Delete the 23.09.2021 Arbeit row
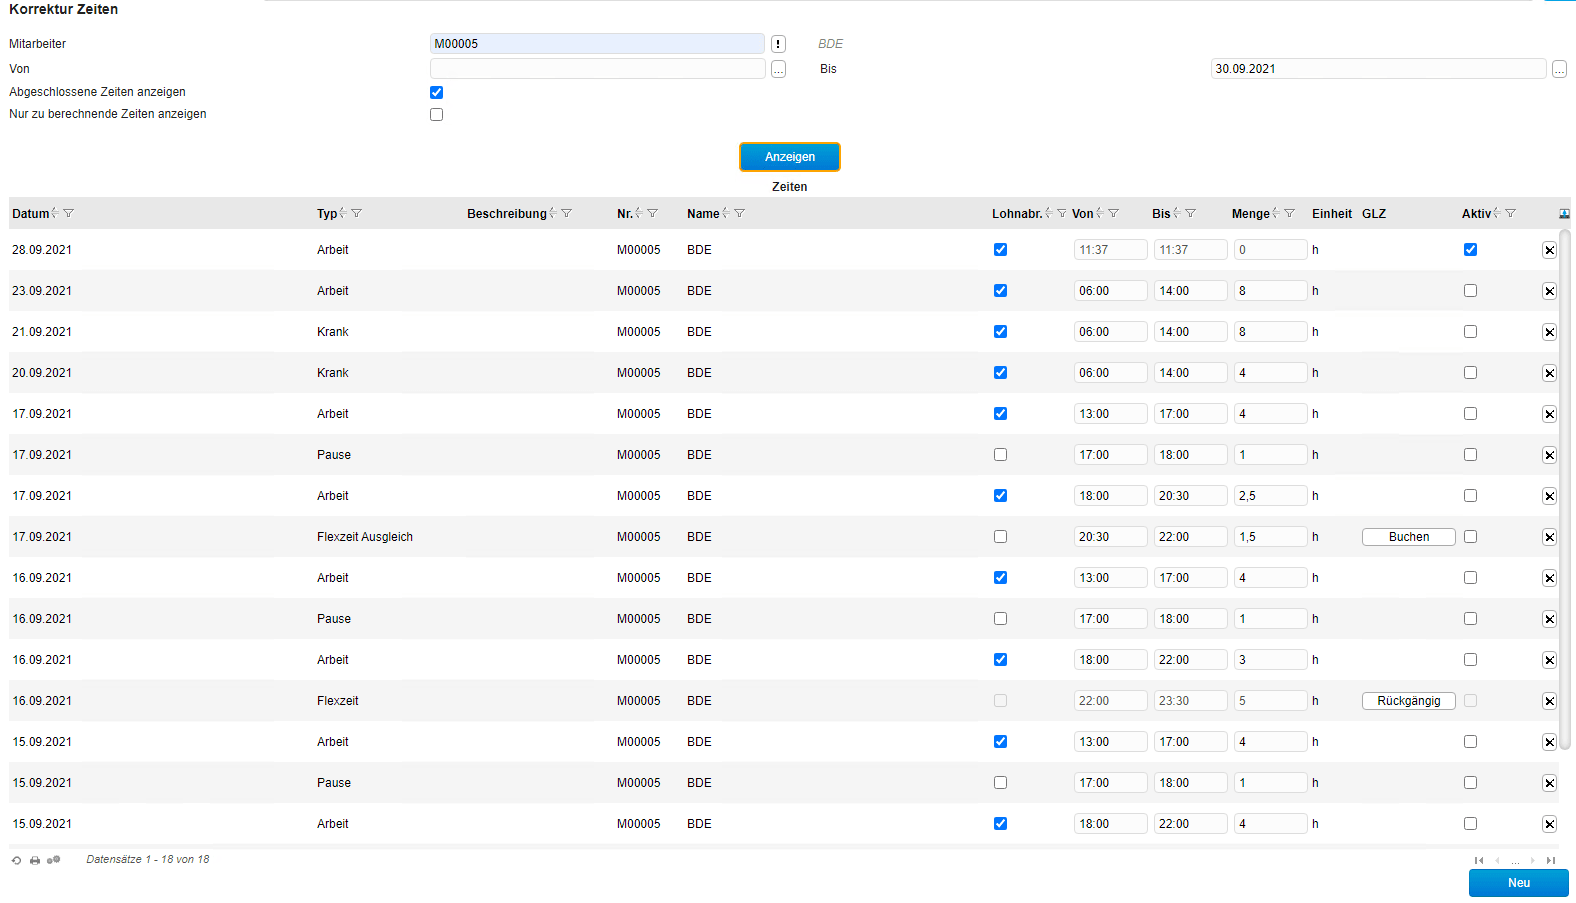1576x903 pixels. point(1549,291)
